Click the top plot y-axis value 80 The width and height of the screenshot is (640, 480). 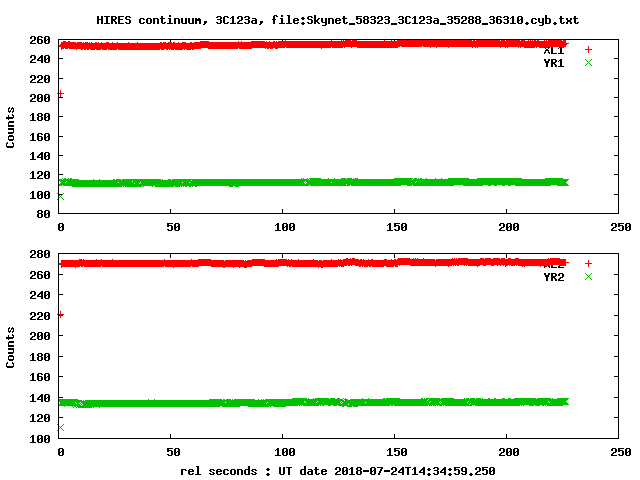[x=43, y=213]
